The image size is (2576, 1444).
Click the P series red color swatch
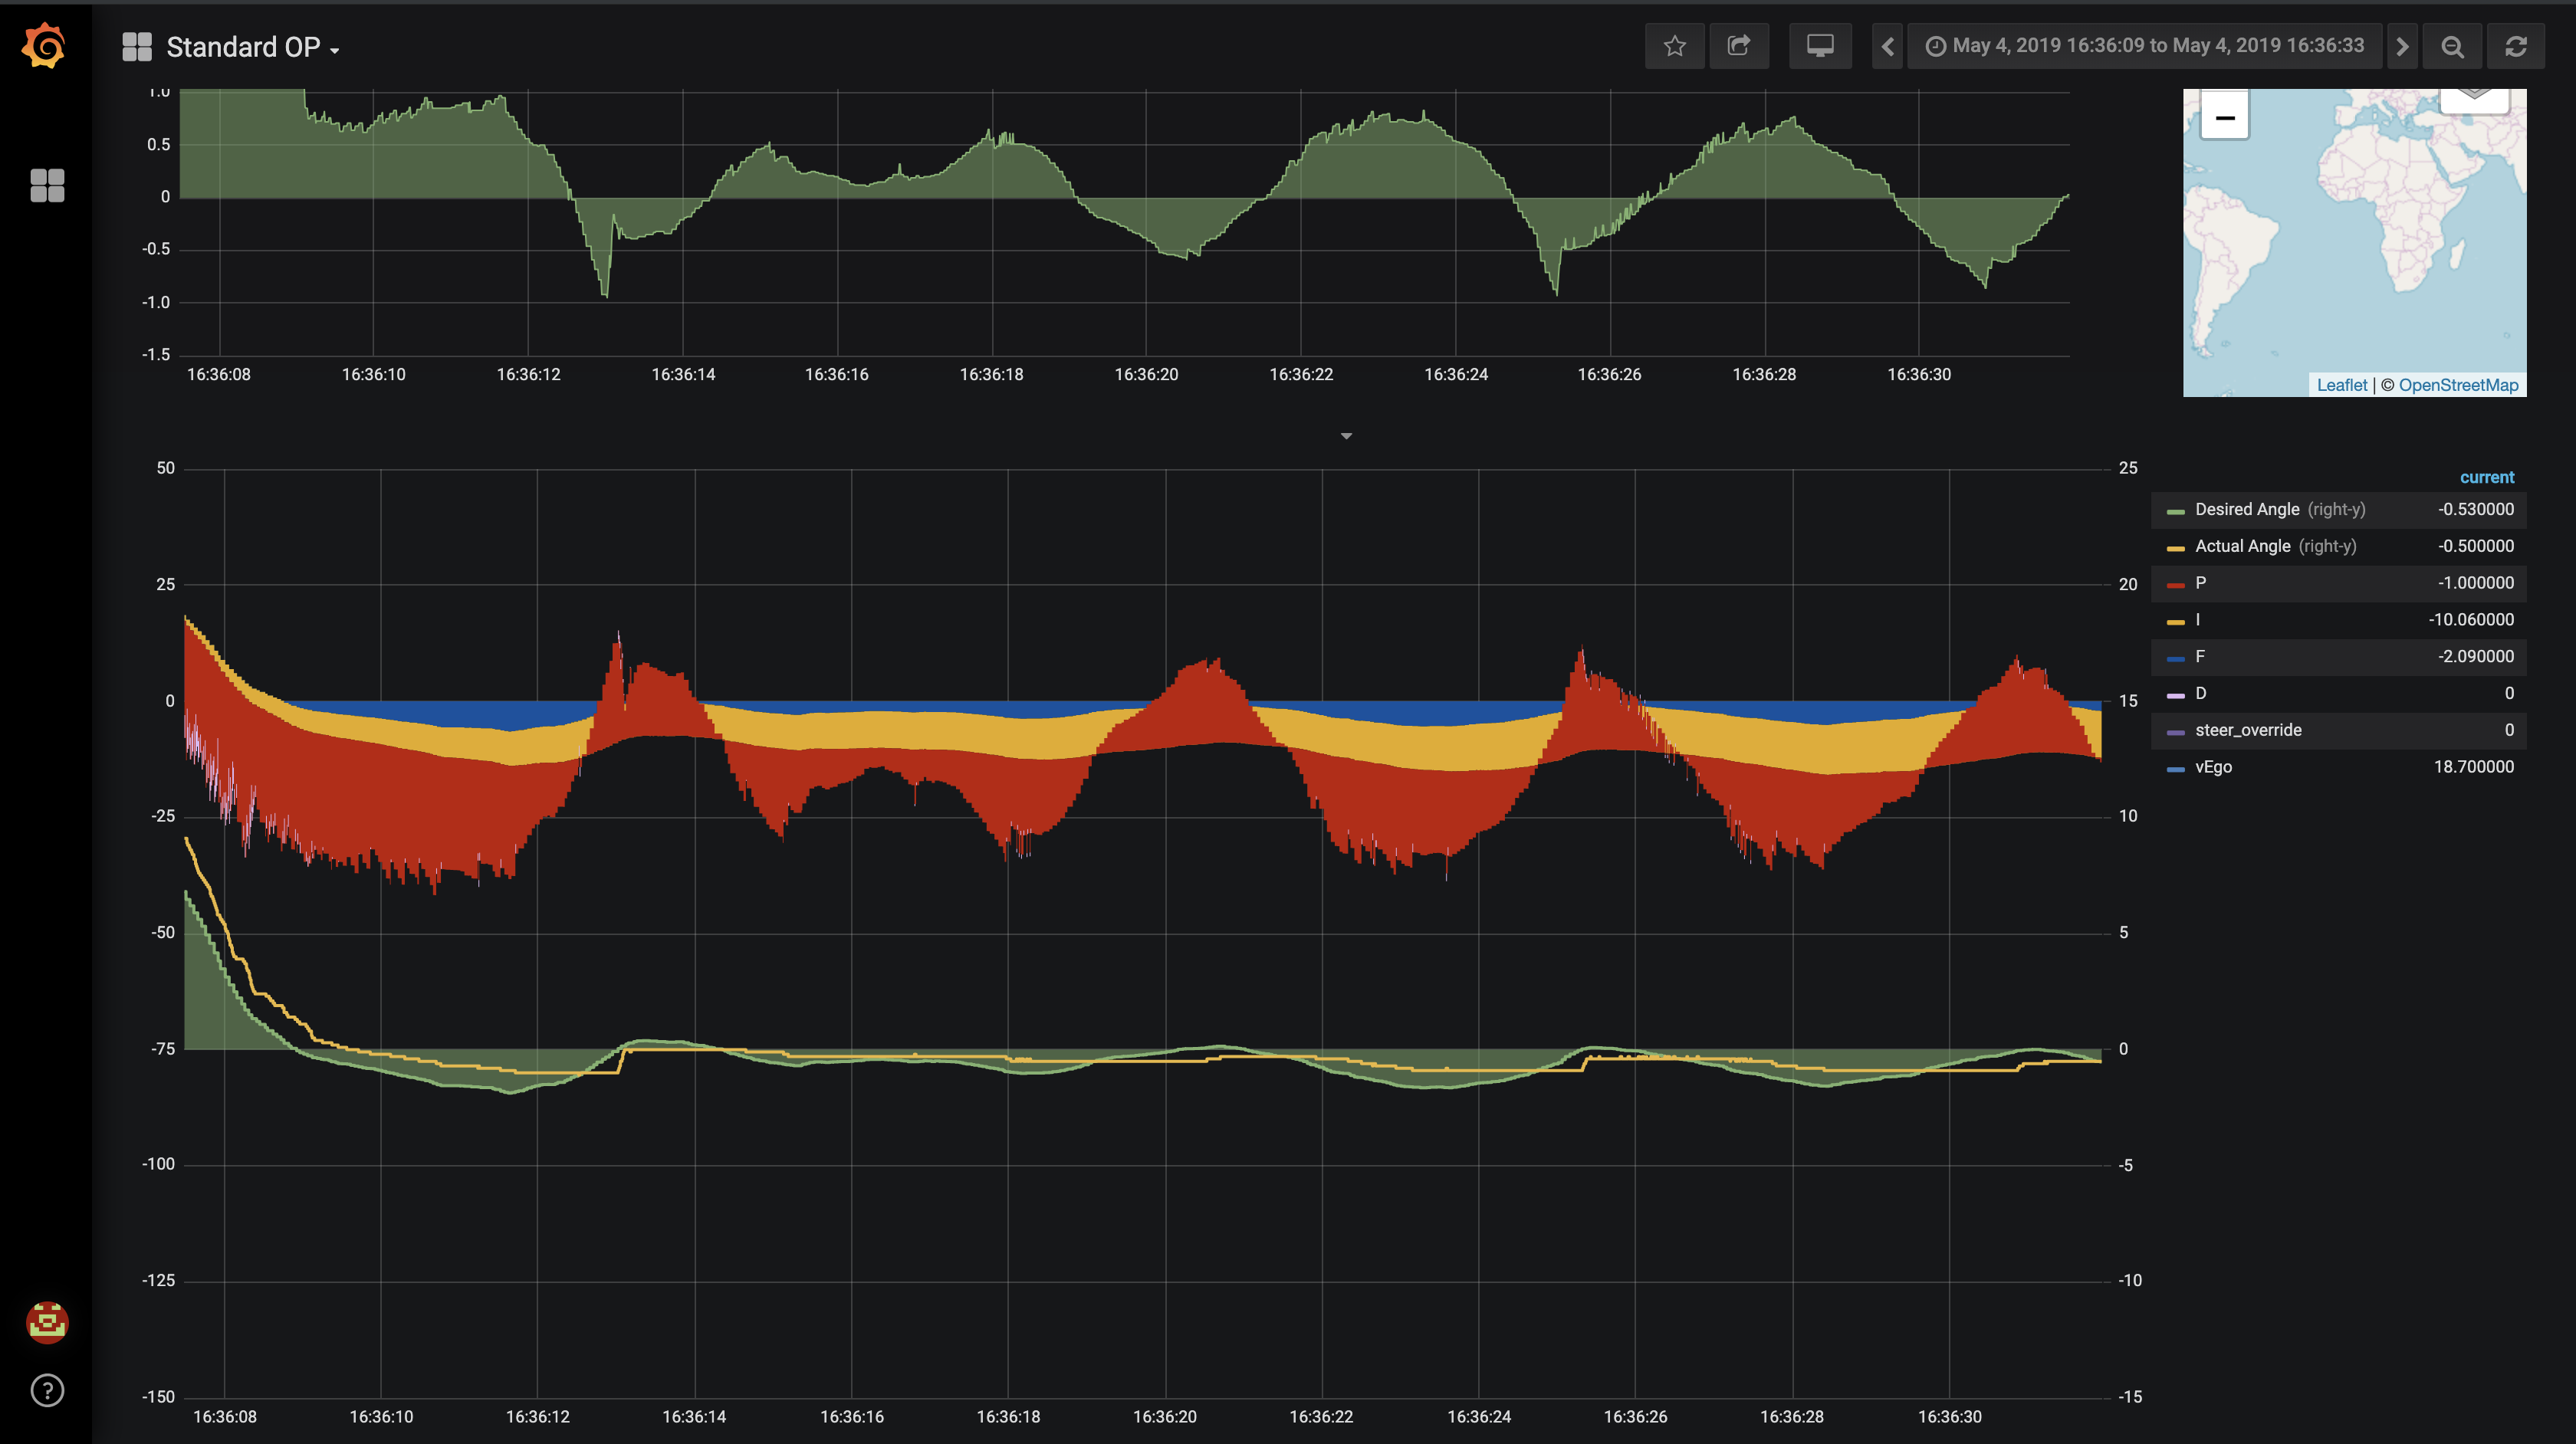(x=2175, y=584)
